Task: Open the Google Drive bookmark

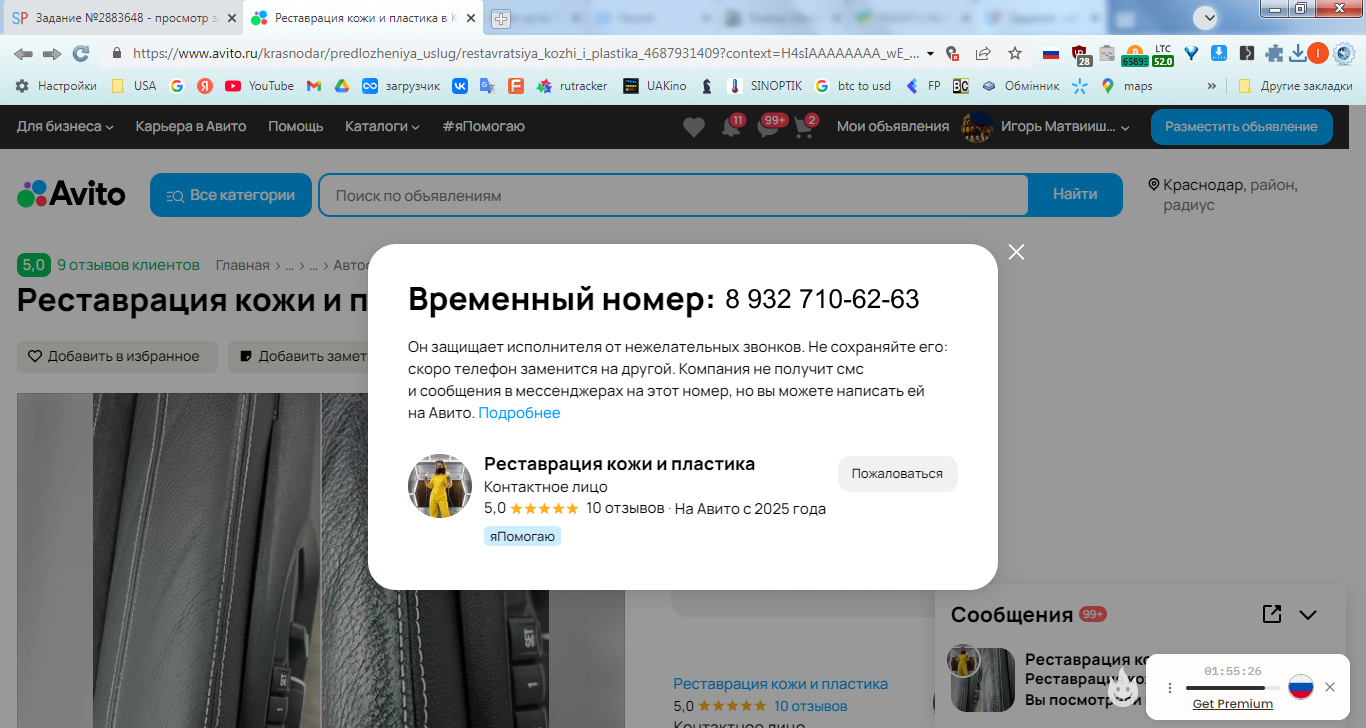Action: [341, 86]
